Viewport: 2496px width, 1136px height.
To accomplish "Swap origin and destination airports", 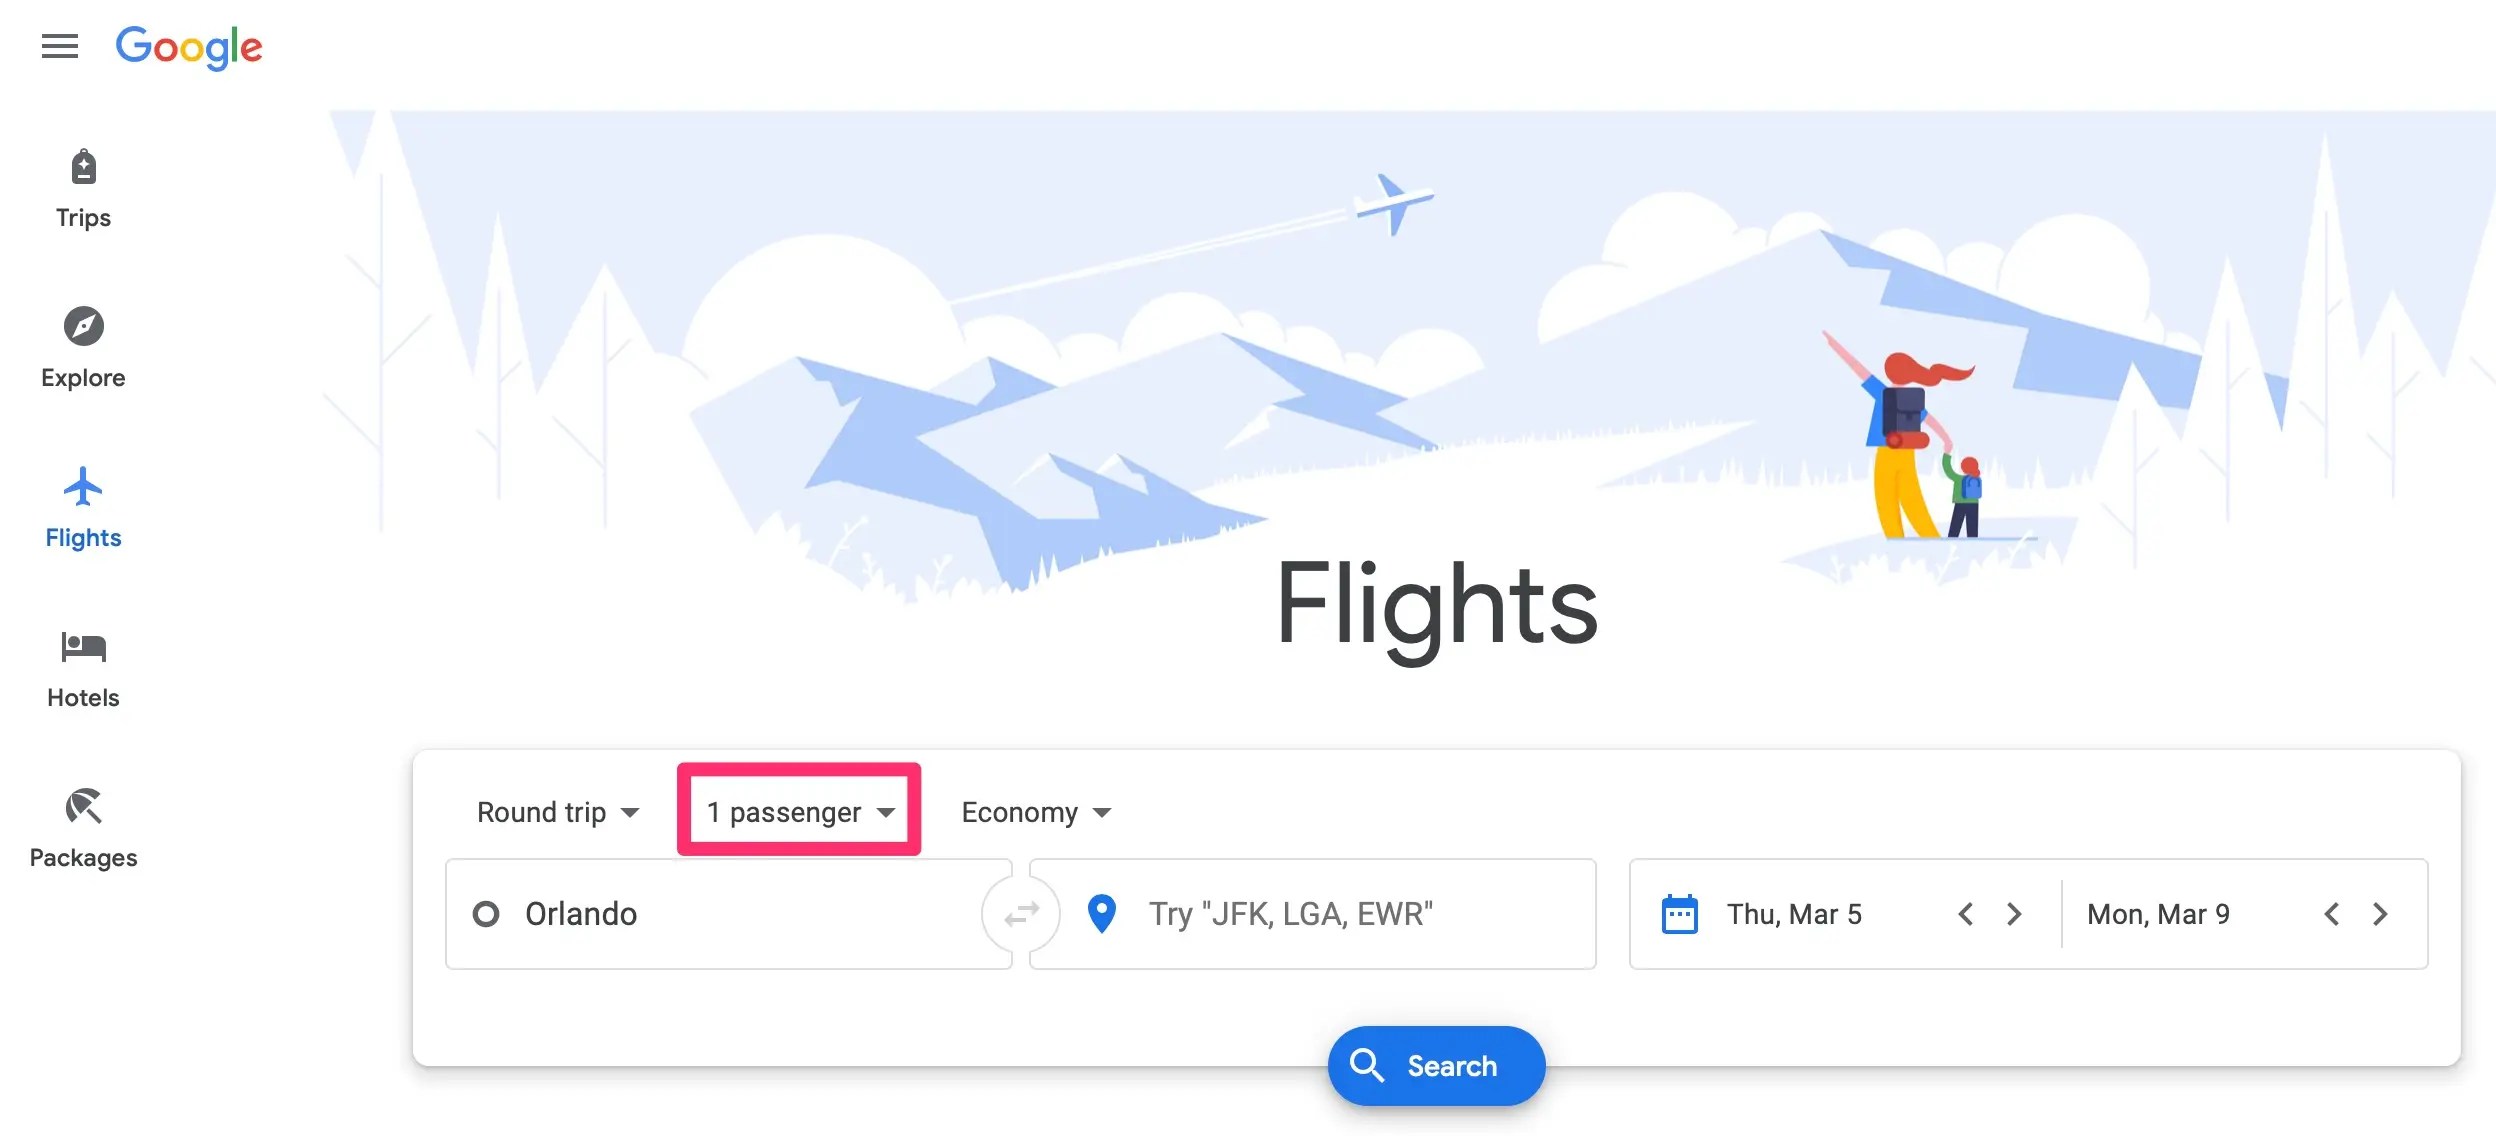I will pos(1021,914).
